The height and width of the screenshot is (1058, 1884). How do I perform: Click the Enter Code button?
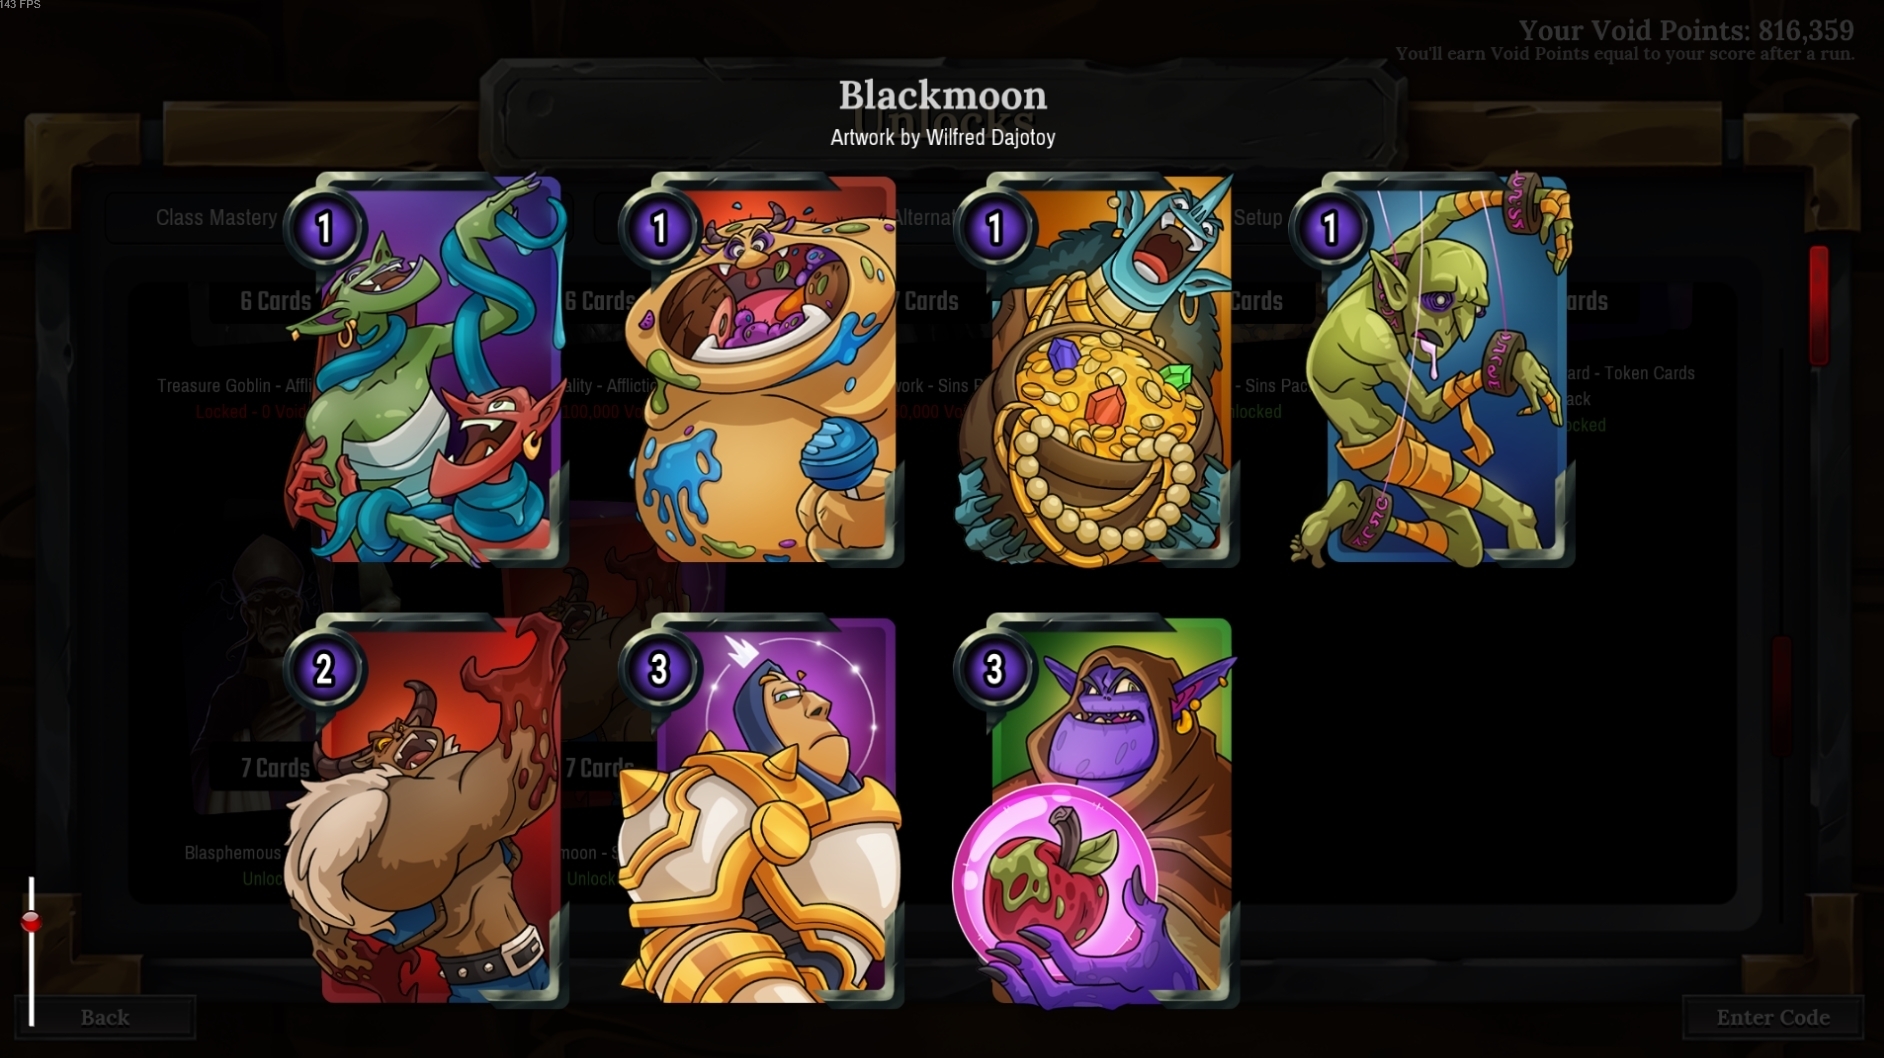(1773, 1017)
